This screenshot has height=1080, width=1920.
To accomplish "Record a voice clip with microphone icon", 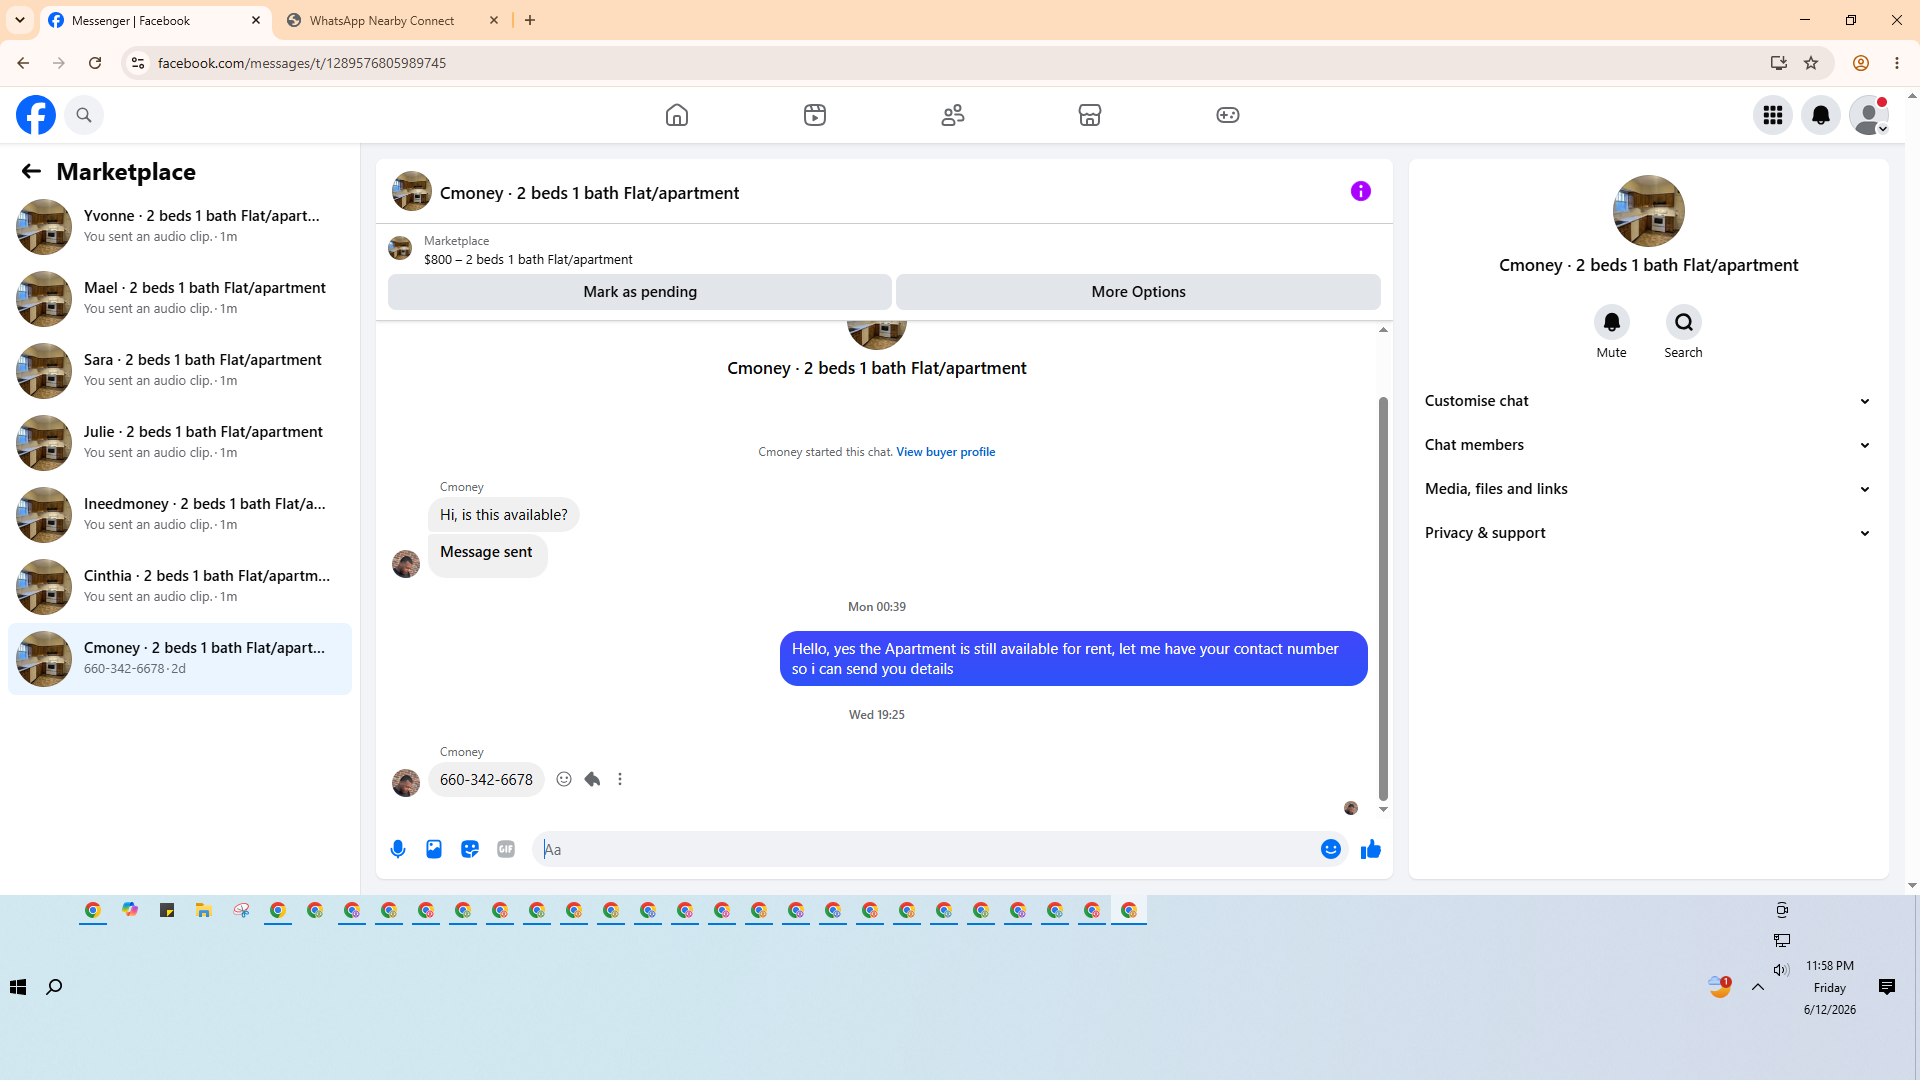I will coord(398,849).
